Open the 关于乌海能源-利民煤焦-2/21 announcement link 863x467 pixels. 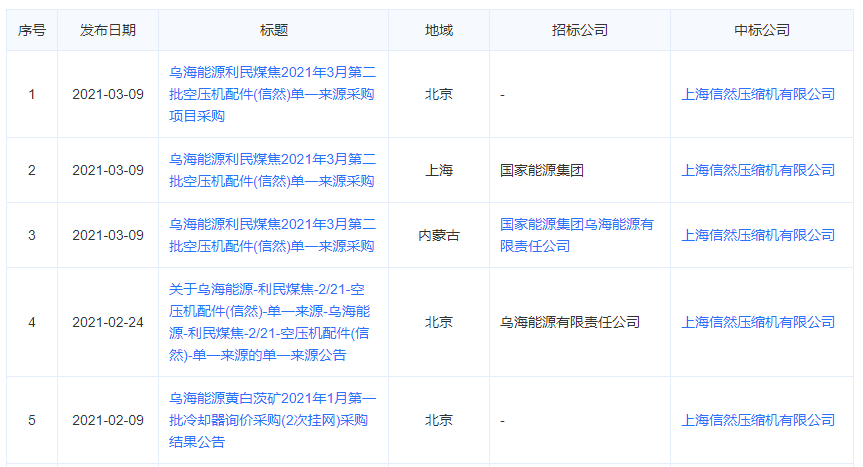point(269,322)
